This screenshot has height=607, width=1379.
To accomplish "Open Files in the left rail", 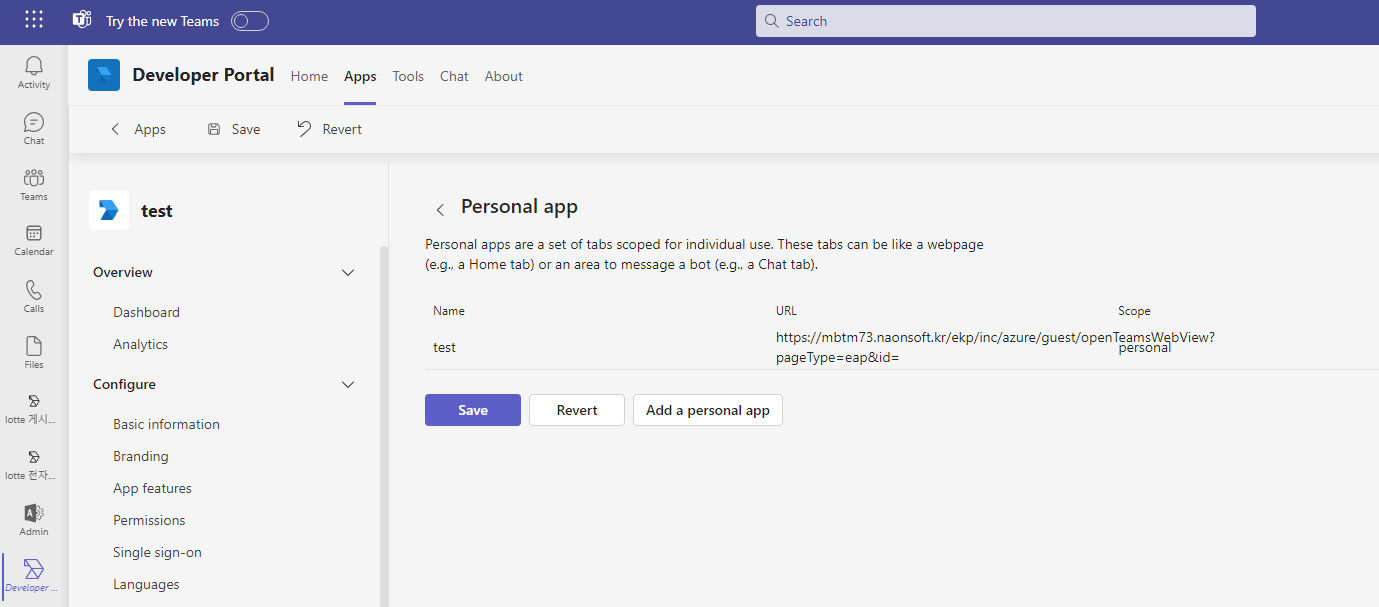I will pyautogui.click(x=34, y=353).
